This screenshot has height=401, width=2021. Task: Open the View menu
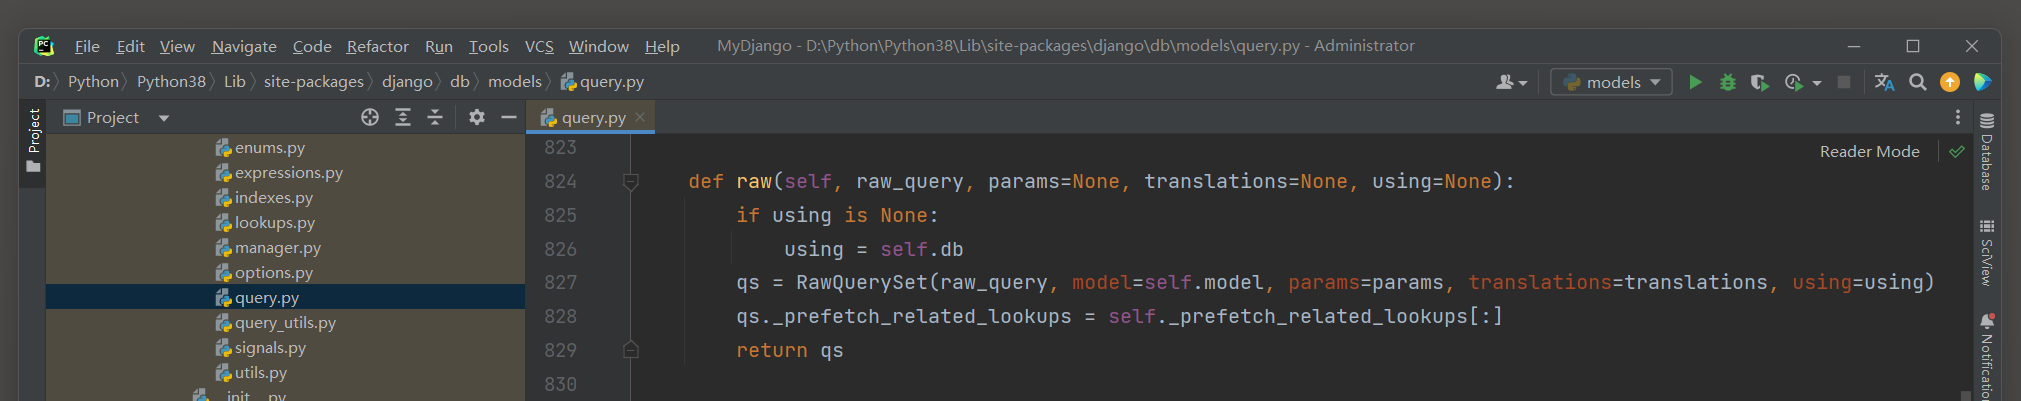[x=177, y=46]
